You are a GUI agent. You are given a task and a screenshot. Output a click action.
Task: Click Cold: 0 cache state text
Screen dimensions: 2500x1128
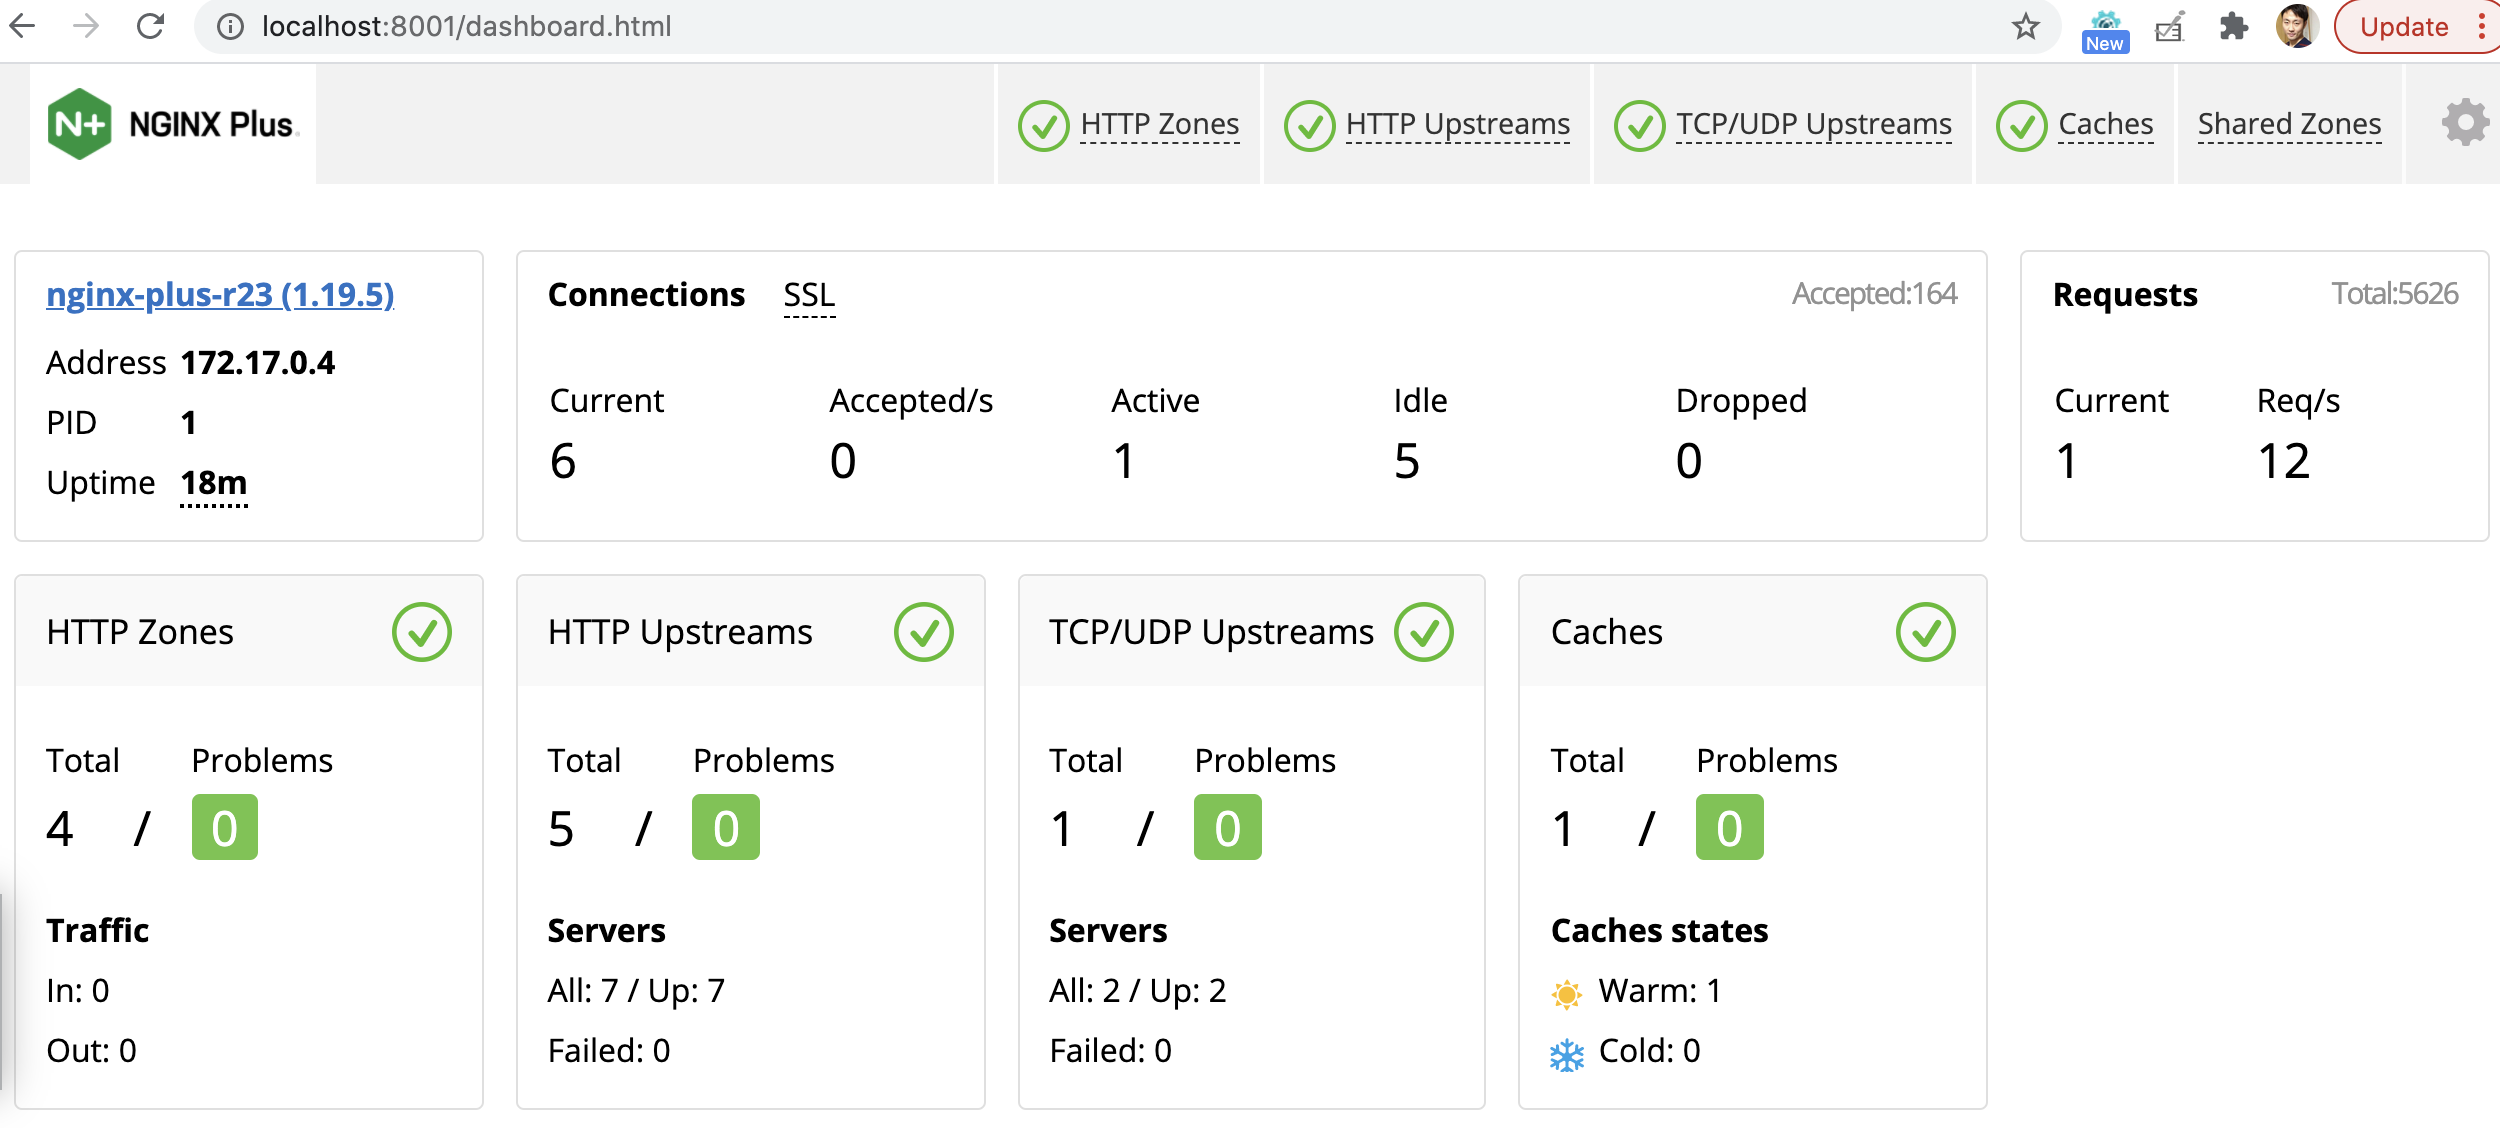[x=1650, y=1051]
